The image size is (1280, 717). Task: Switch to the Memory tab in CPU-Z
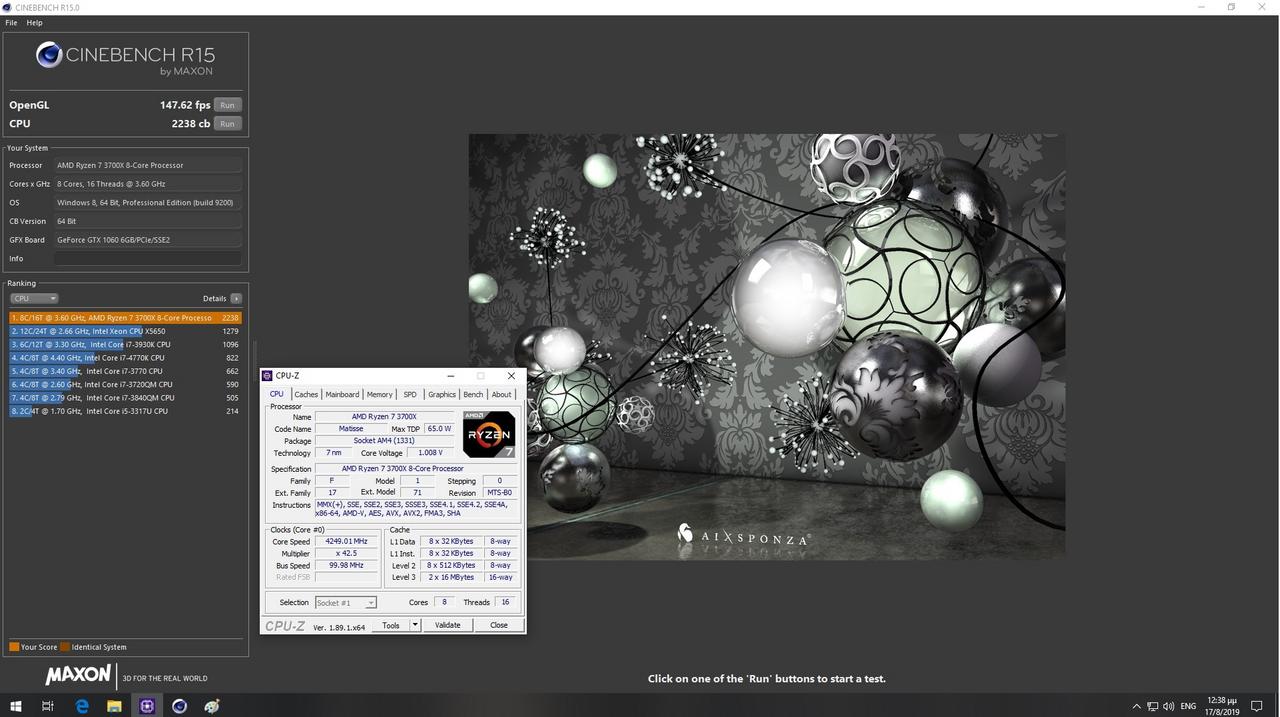click(x=379, y=394)
